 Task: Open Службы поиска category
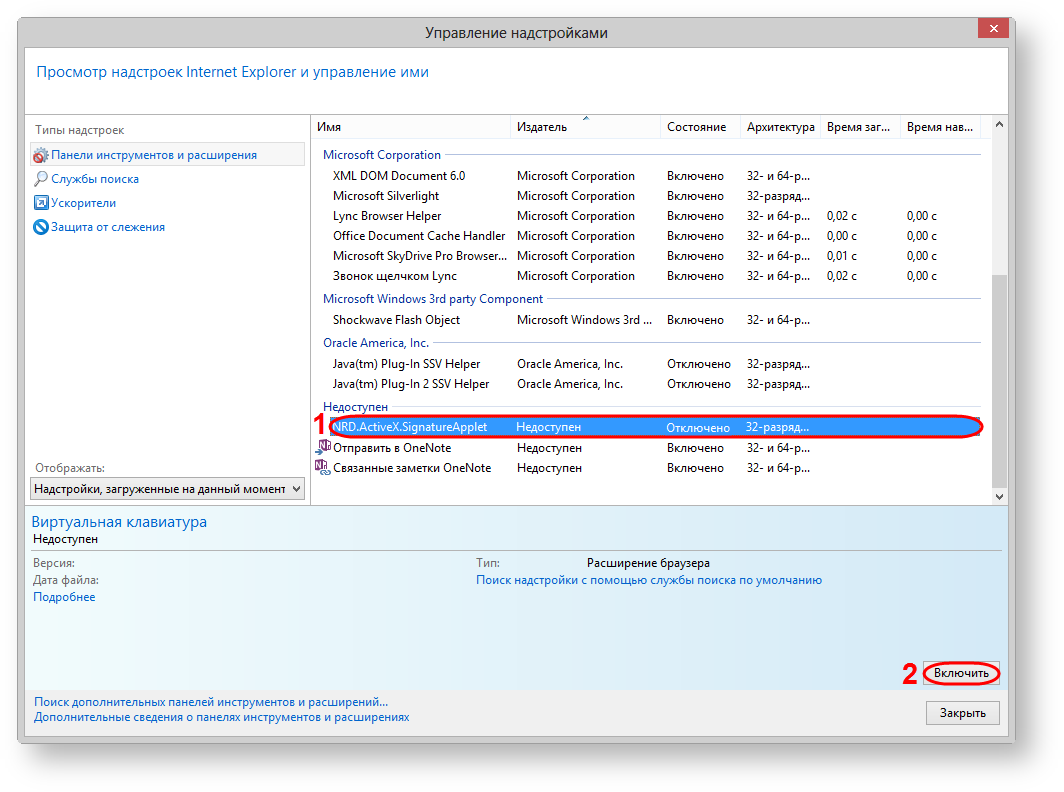(x=95, y=179)
